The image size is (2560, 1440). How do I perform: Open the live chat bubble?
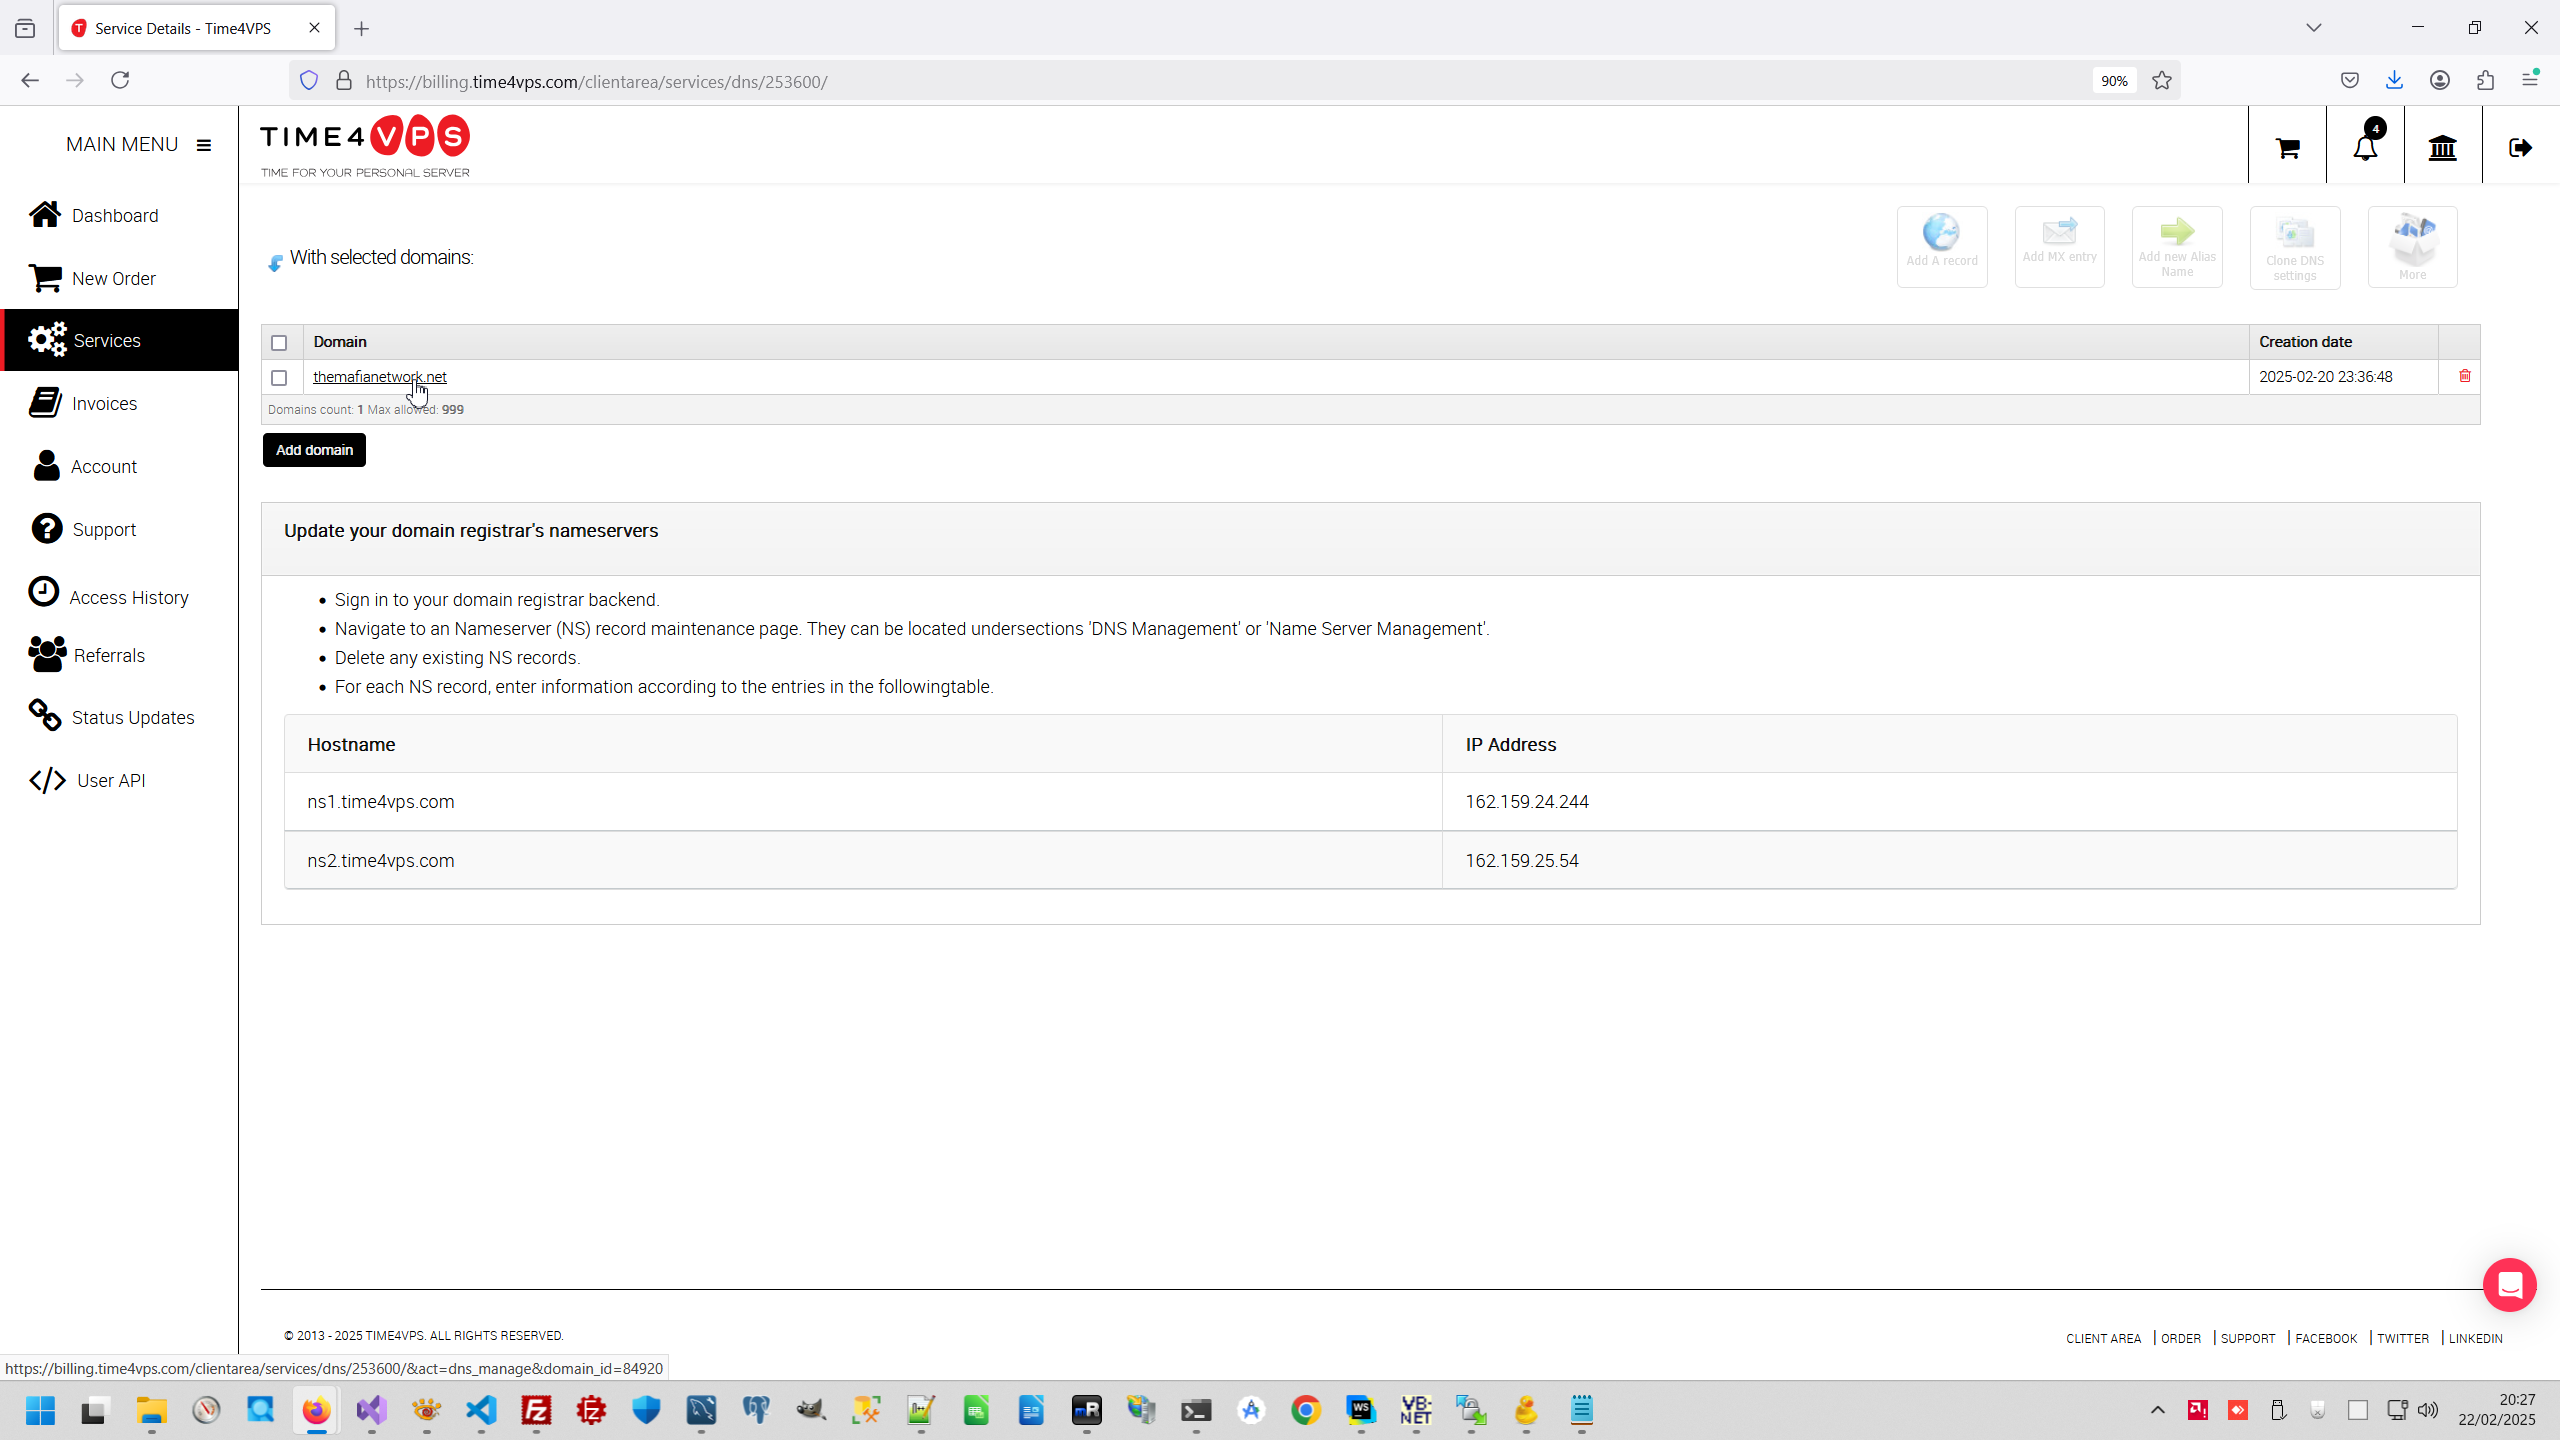point(2509,1284)
